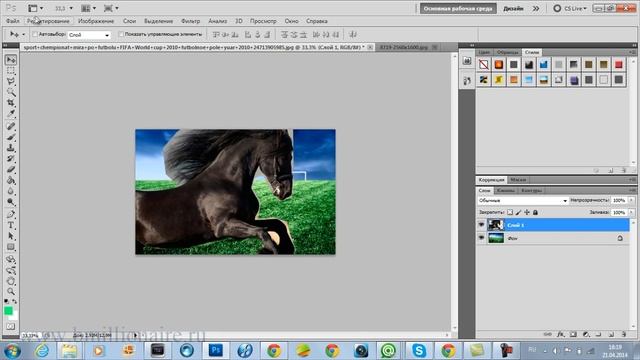Select the Blur tool
This screenshot has width=640, height=360.
11,191
